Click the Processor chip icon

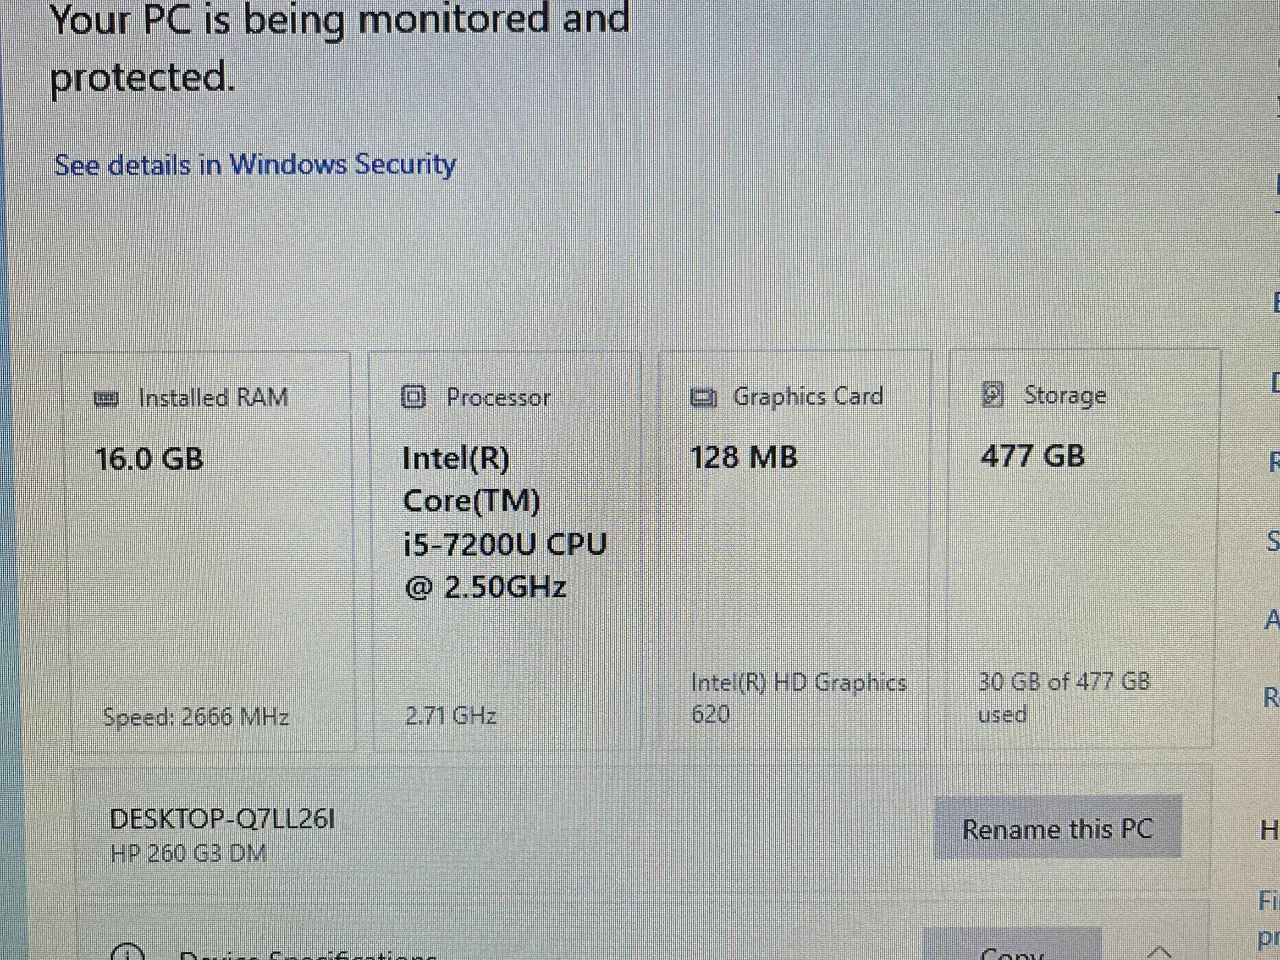point(413,397)
